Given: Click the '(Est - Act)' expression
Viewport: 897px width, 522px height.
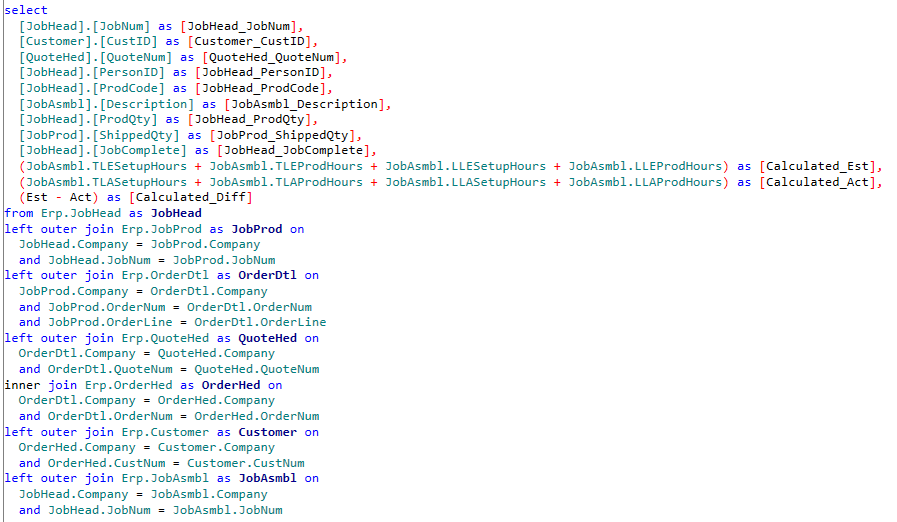Looking at the screenshot, I should coord(59,197).
